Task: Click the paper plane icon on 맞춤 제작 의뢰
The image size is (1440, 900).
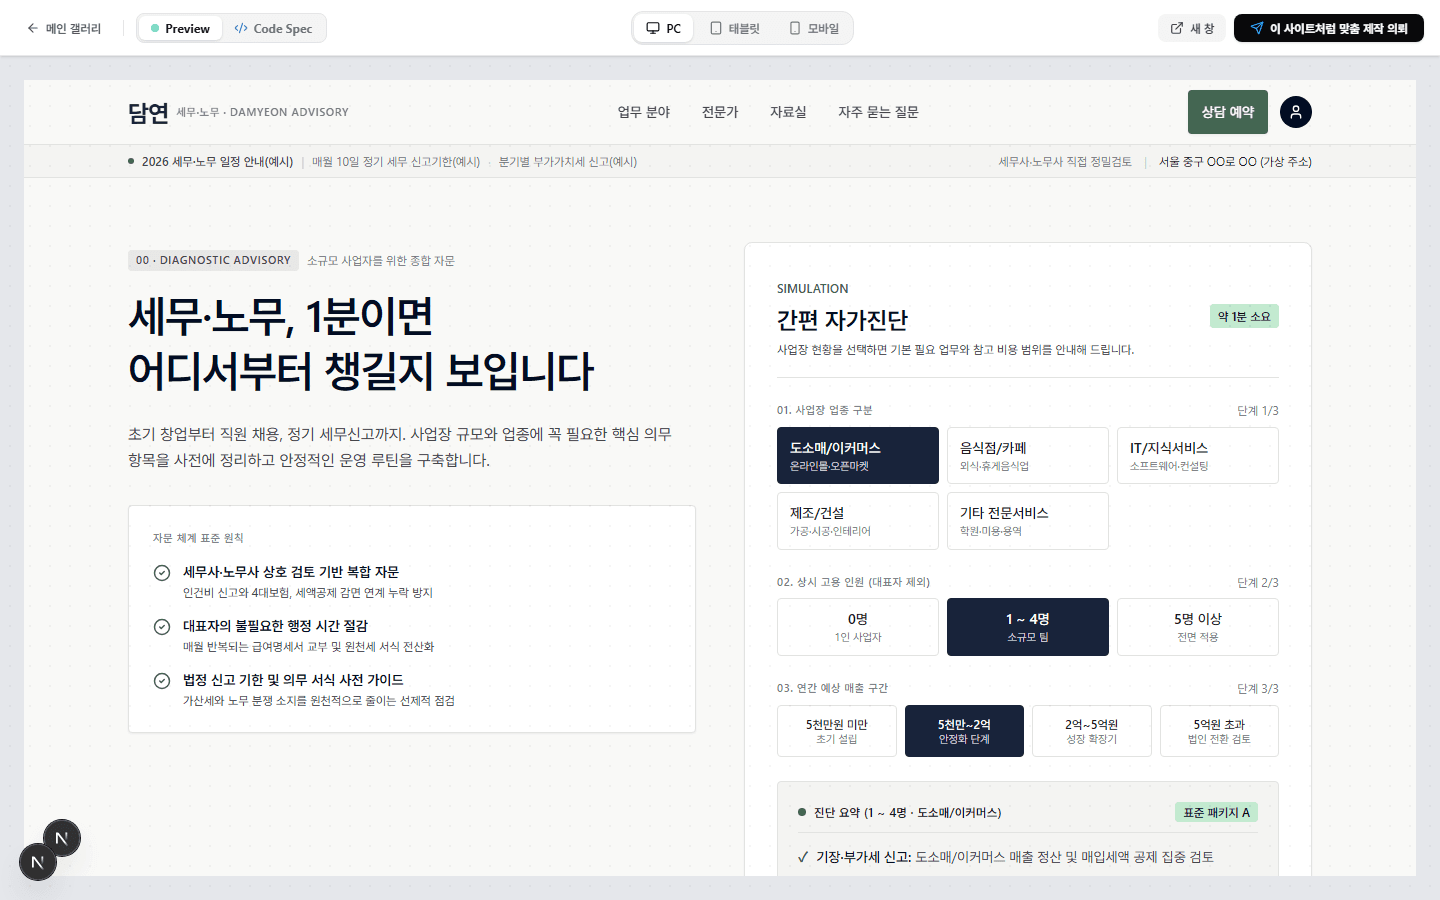Action: pyautogui.click(x=1257, y=28)
